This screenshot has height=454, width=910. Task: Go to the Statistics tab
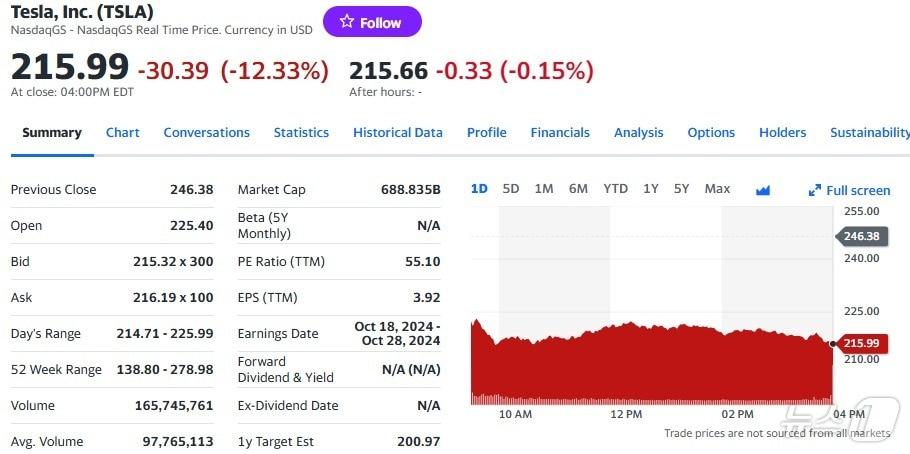click(x=301, y=132)
